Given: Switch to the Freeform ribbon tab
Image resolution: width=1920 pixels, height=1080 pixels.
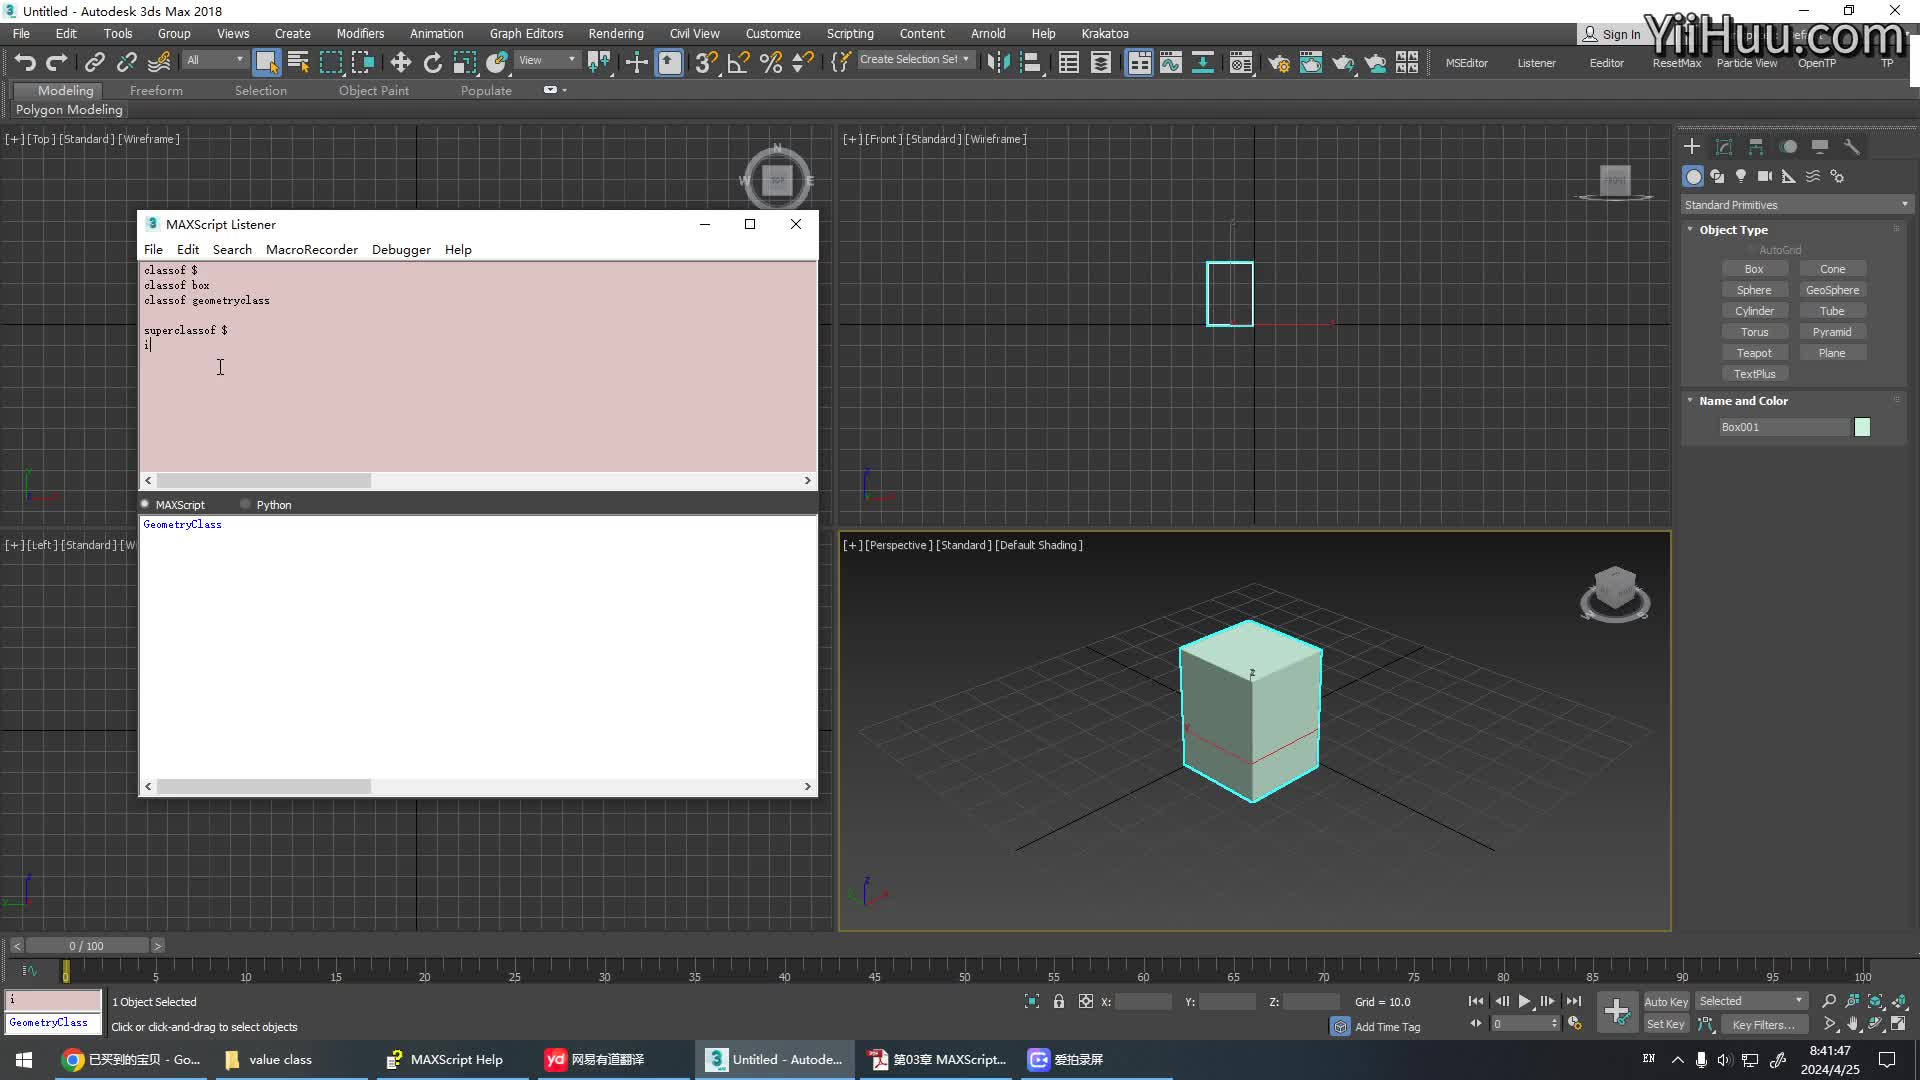Looking at the screenshot, I should coord(156,90).
